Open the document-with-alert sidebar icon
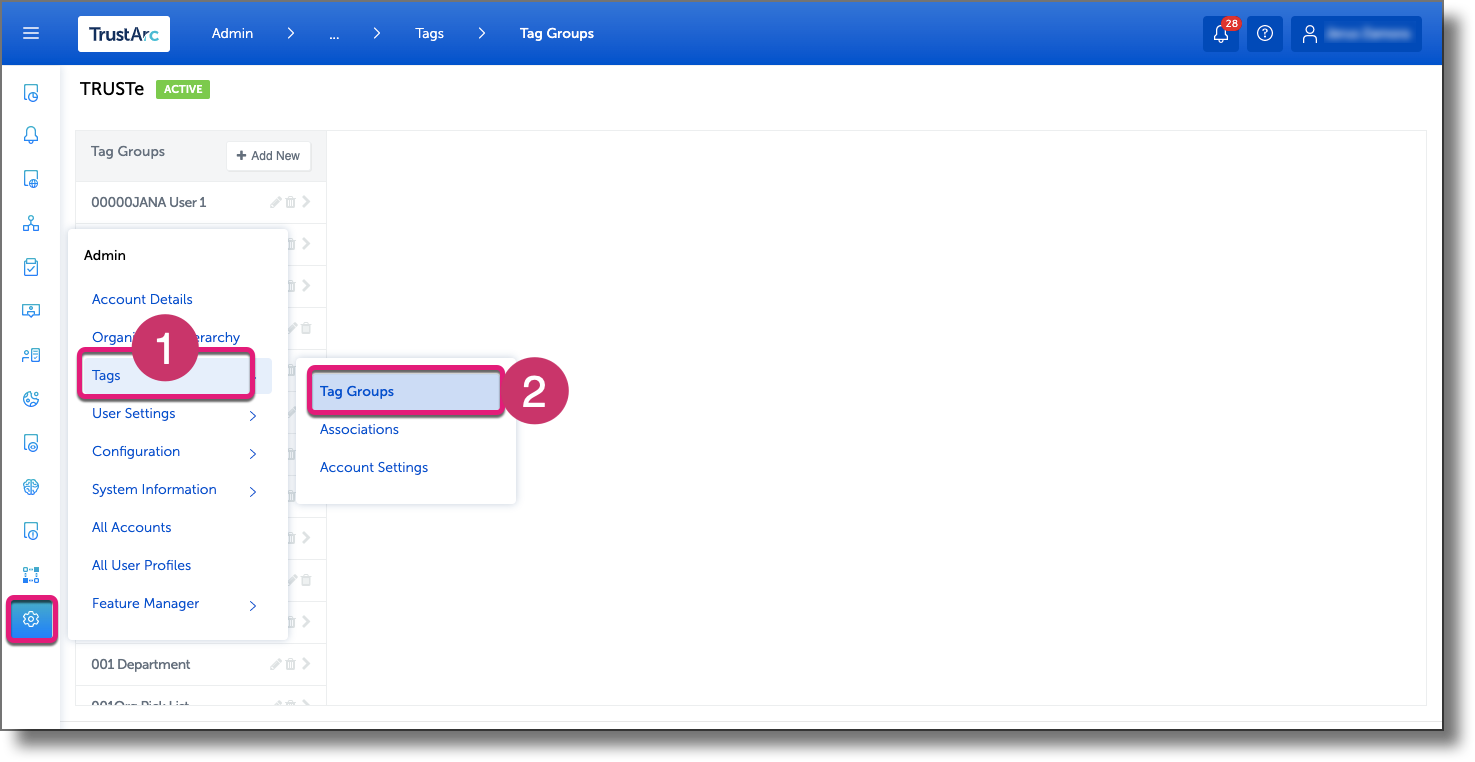Screen dimensions: 1475x762 [x=31, y=531]
